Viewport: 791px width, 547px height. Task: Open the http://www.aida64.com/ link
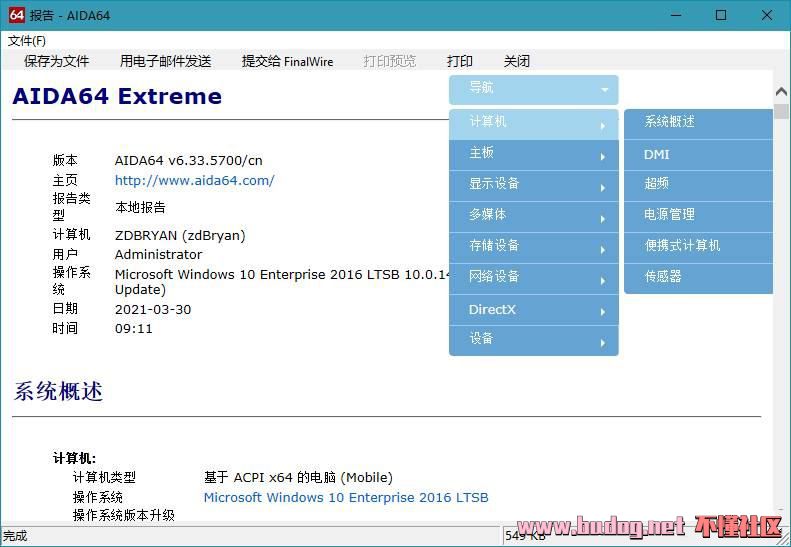[195, 180]
